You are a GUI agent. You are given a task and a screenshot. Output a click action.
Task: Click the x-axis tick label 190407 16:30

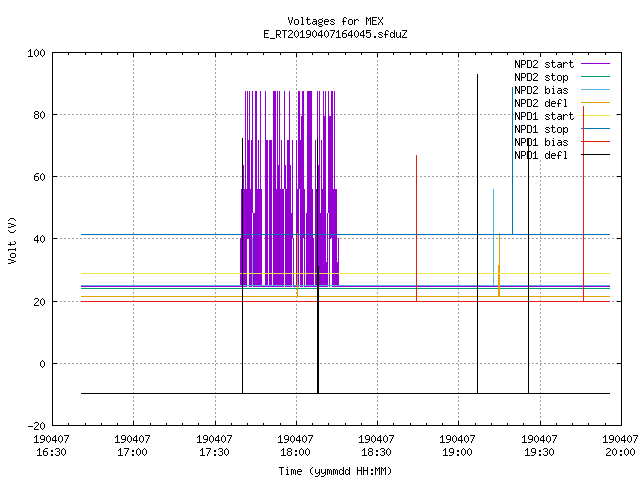click(51, 446)
